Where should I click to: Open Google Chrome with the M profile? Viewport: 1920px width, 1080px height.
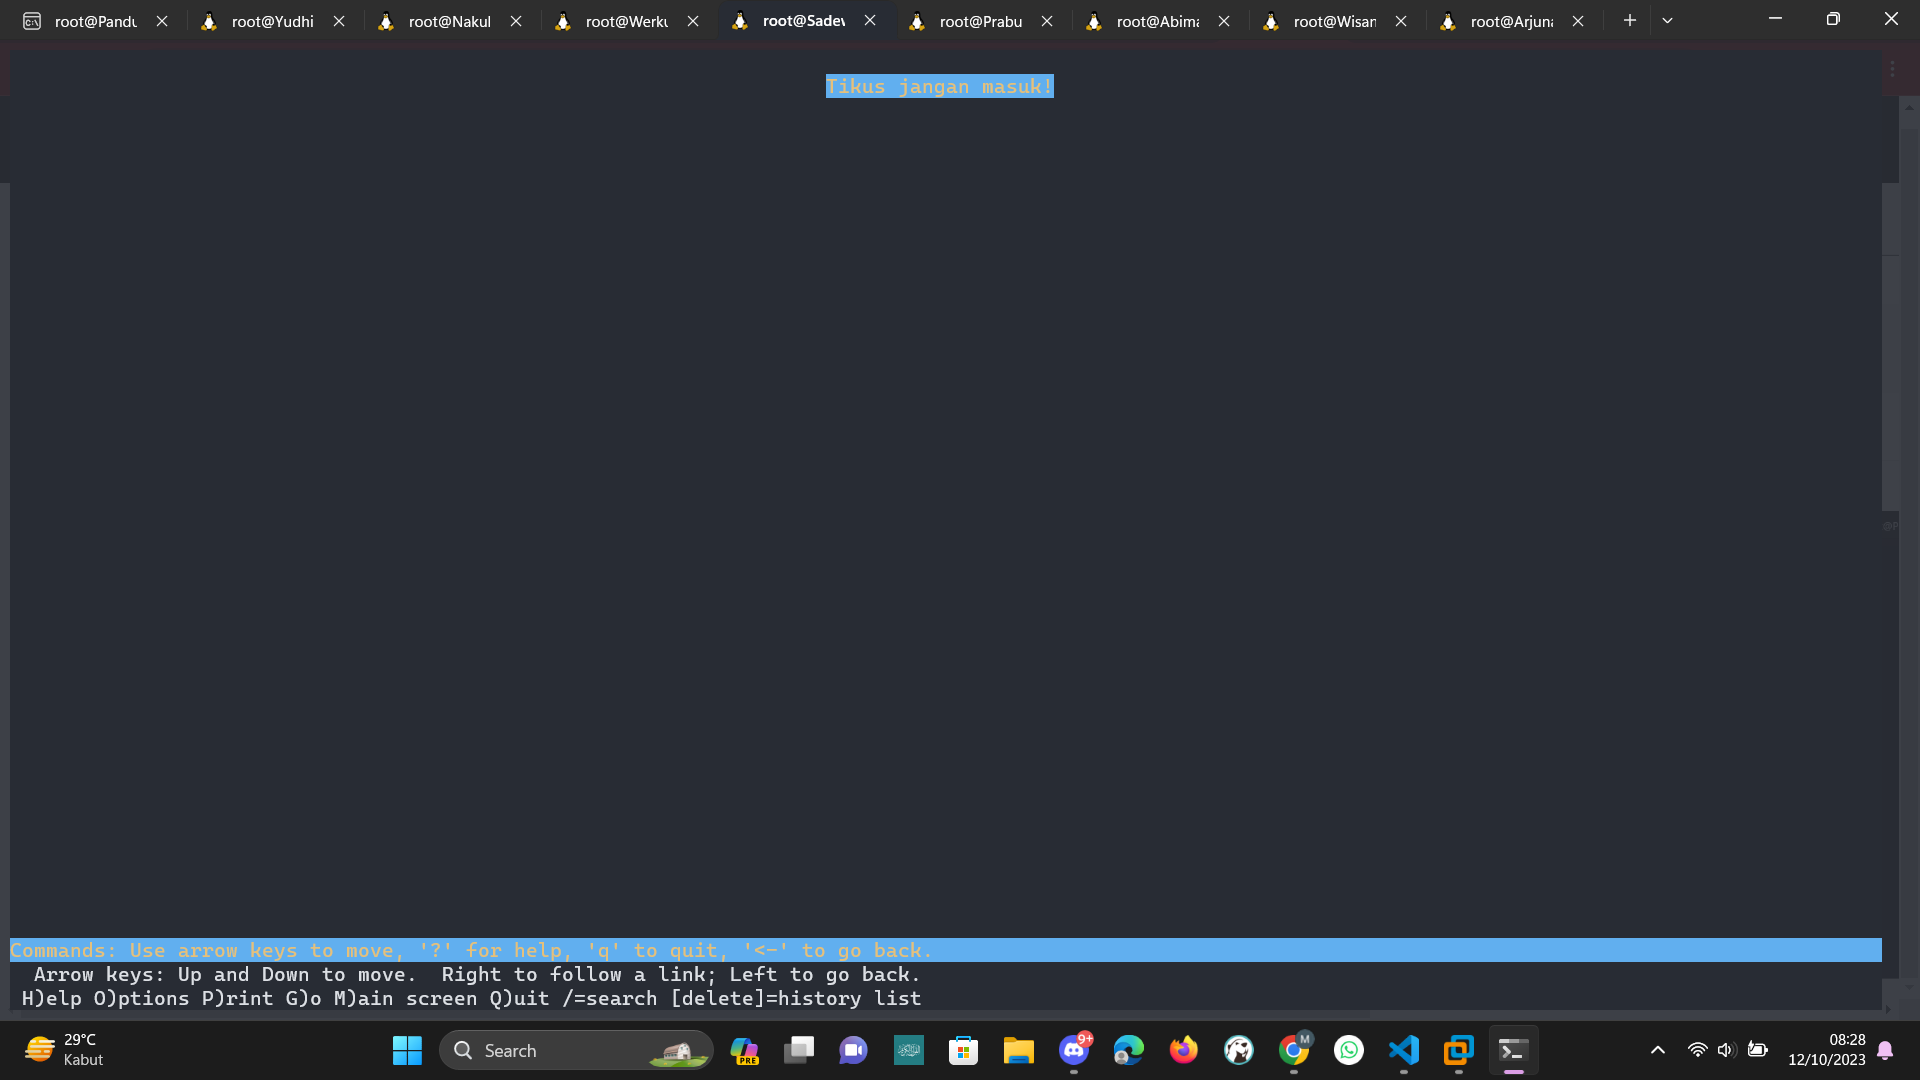tap(1294, 1051)
